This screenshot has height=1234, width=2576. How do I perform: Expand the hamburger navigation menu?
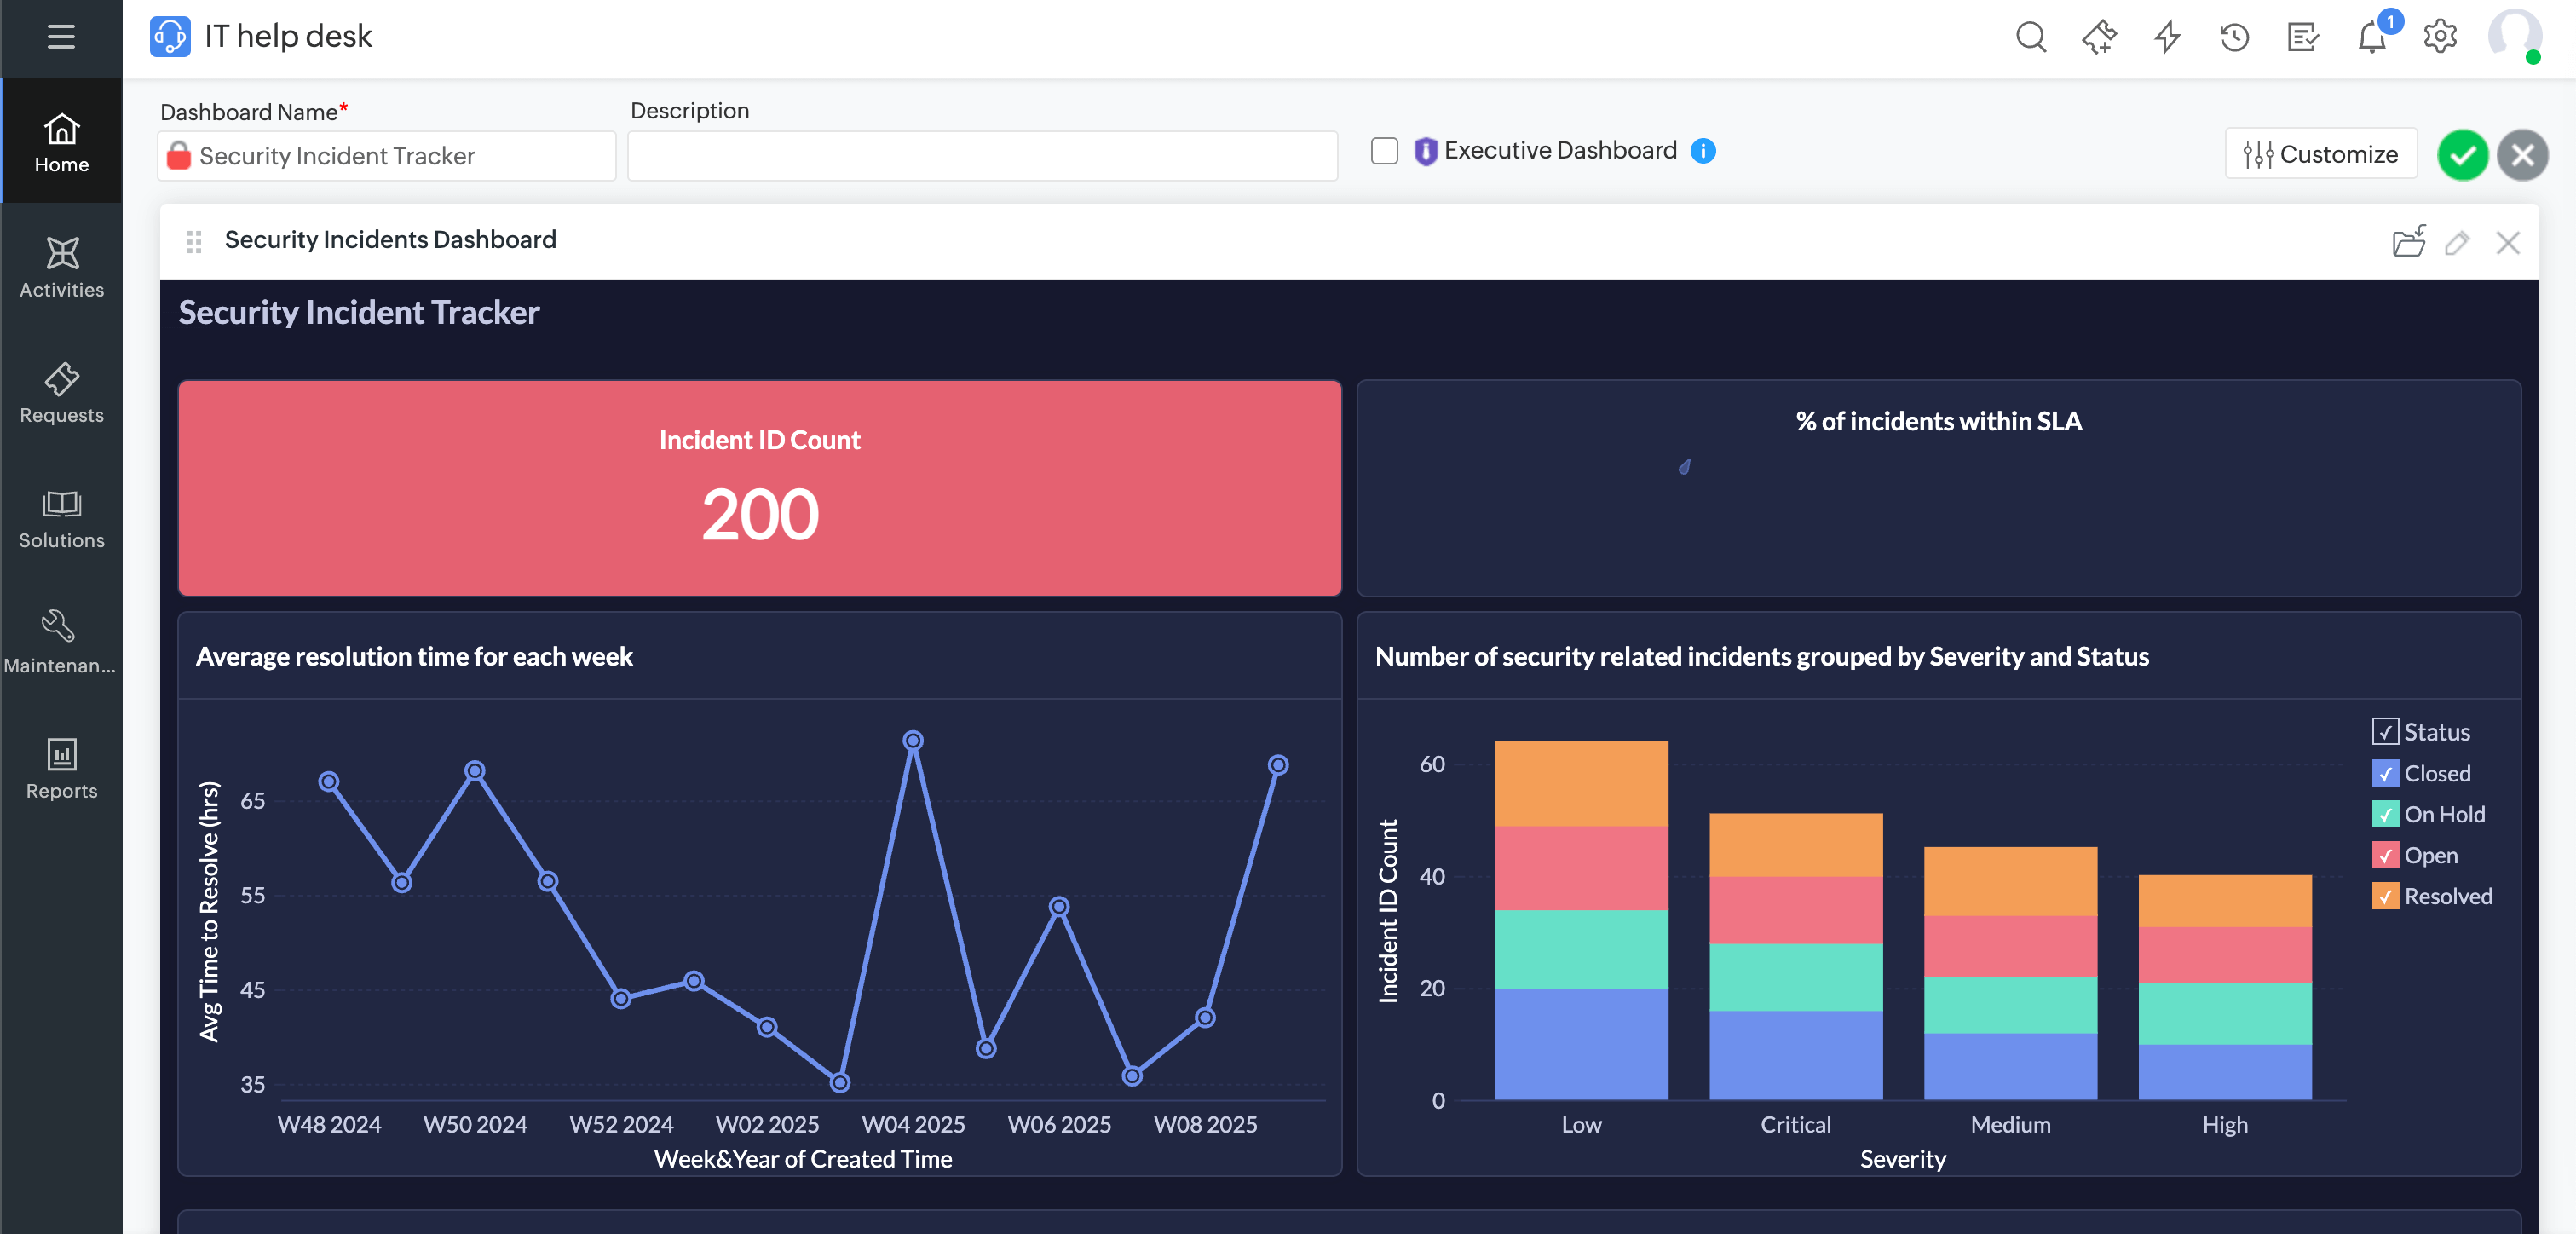[61, 37]
